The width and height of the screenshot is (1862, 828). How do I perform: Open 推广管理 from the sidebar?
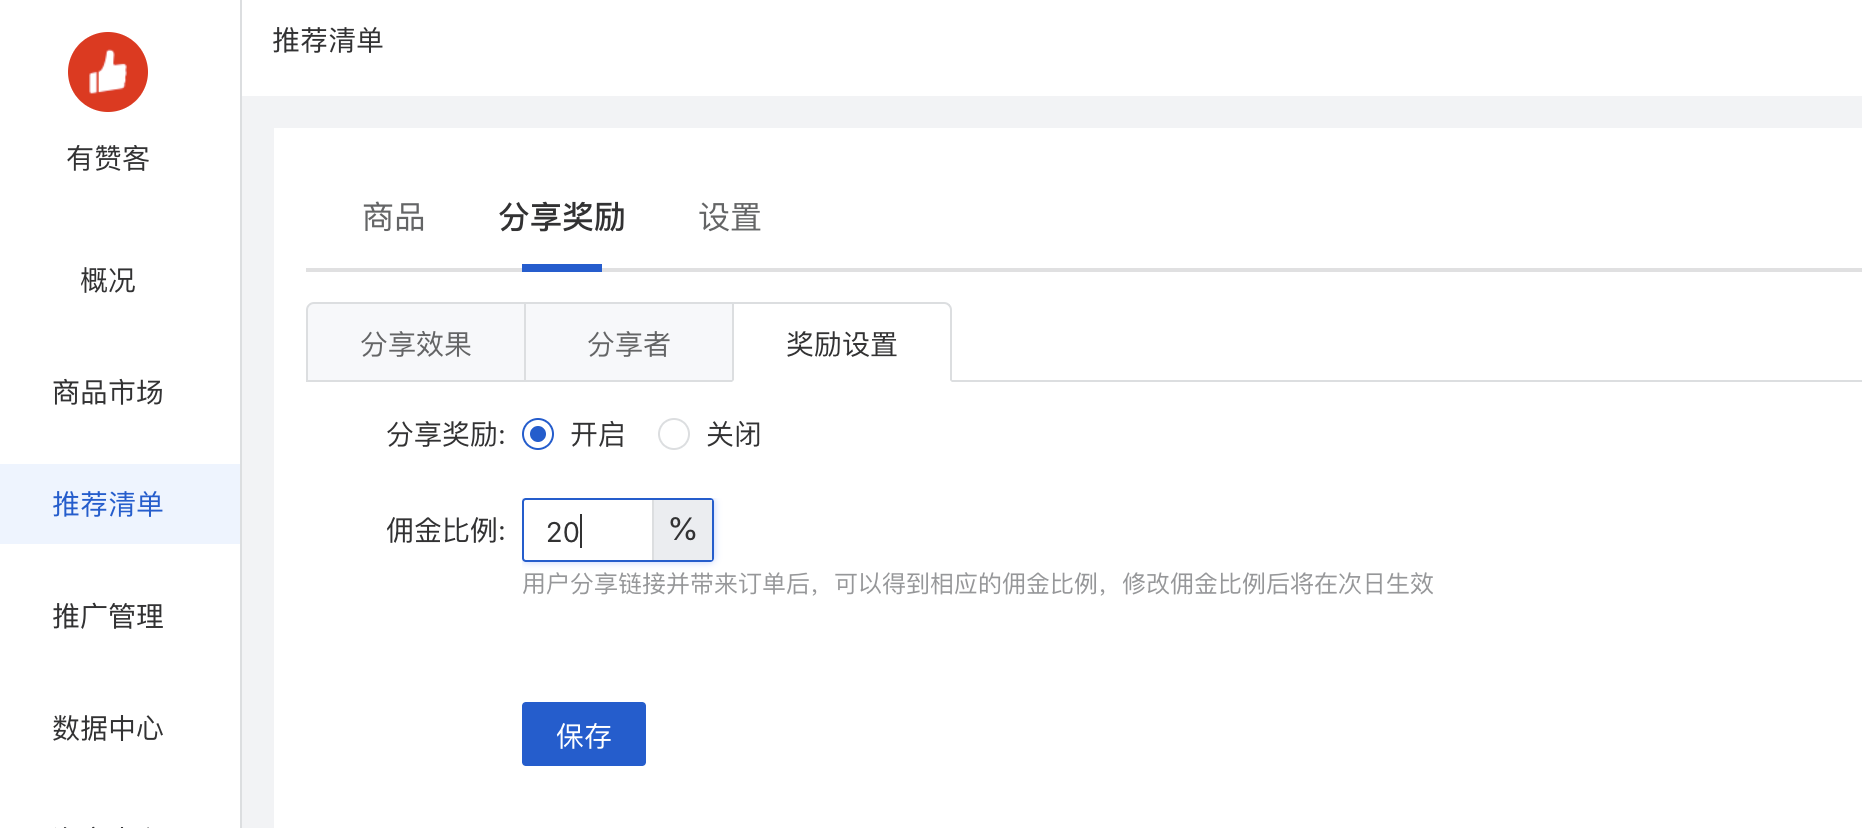(108, 616)
